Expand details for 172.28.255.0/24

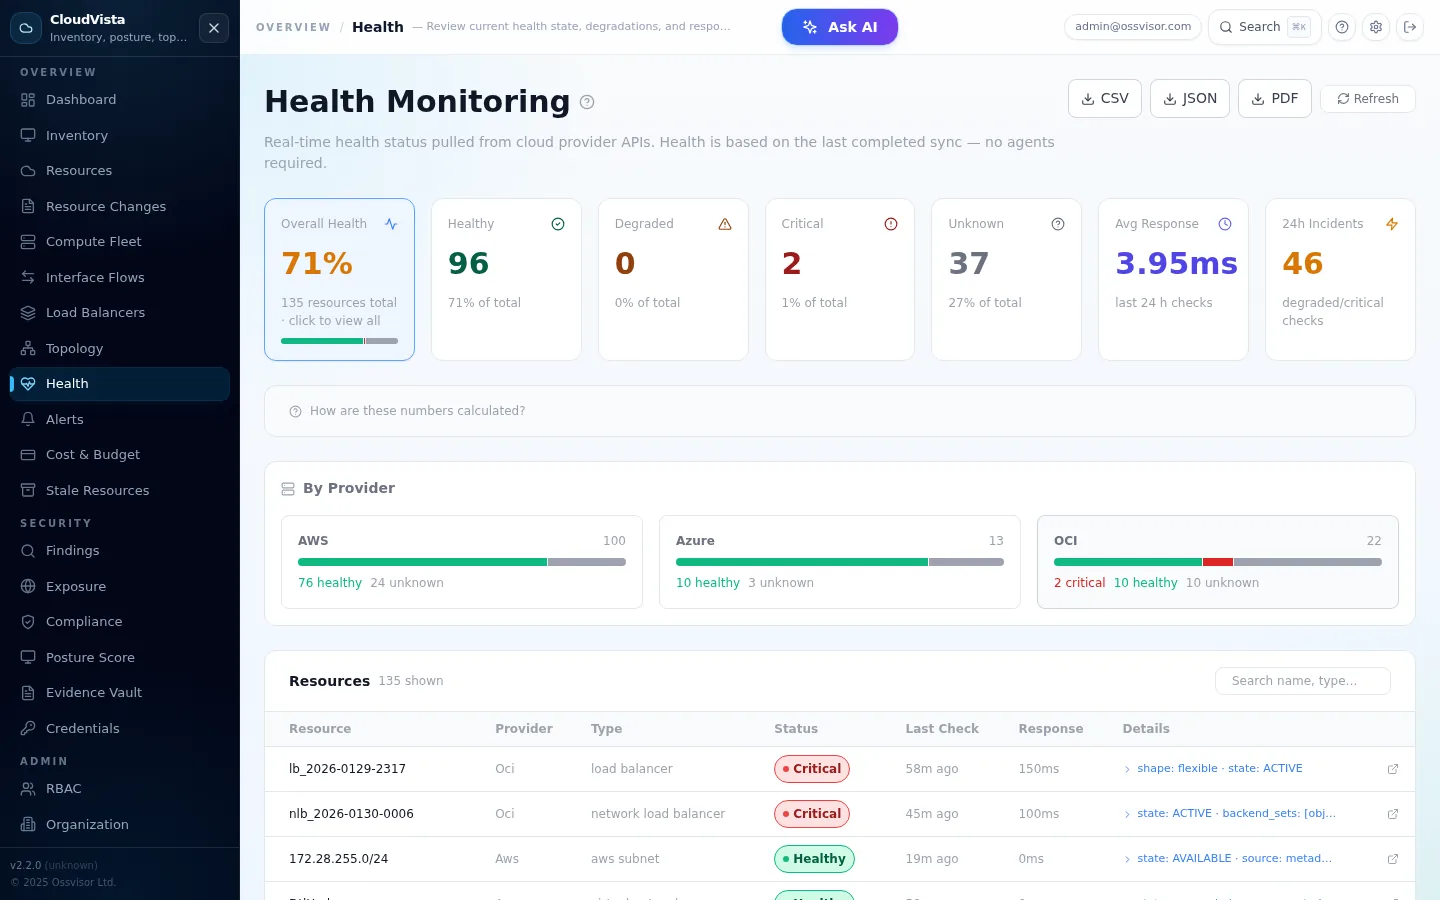(1127, 859)
